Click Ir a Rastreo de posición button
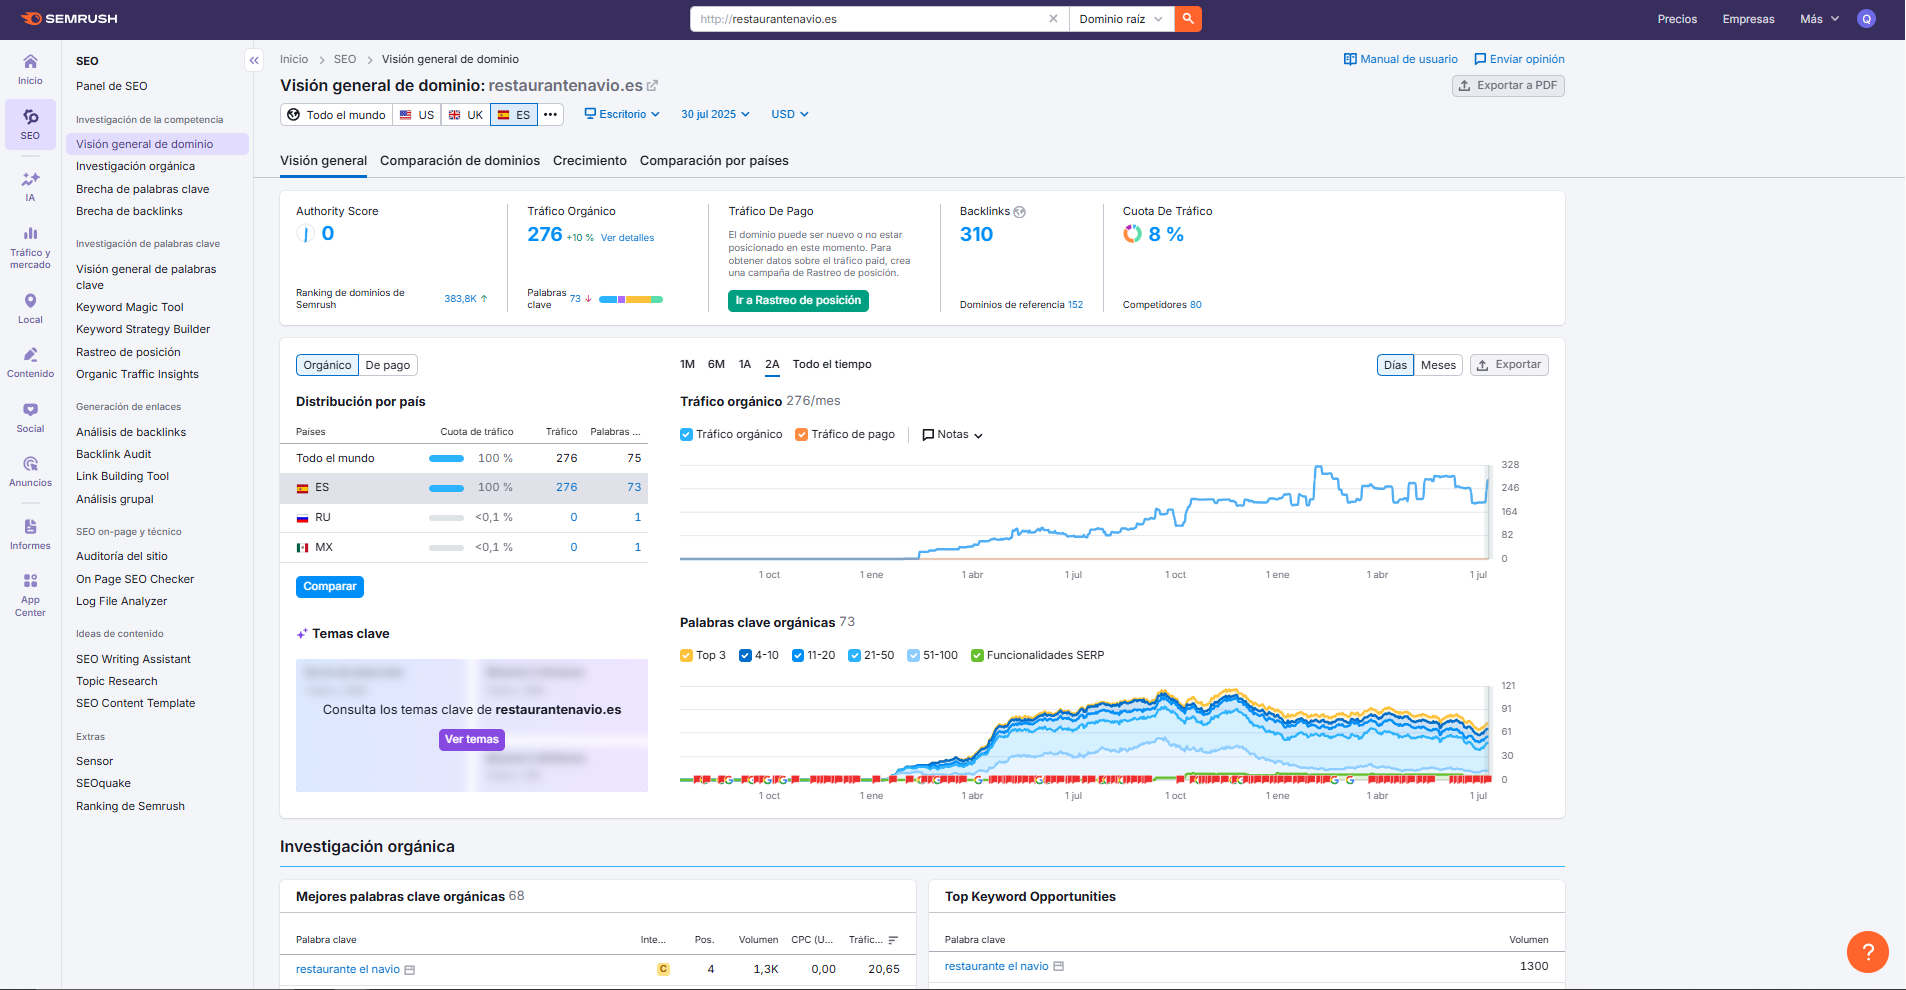Screen dimensions: 1906x990 (798, 301)
